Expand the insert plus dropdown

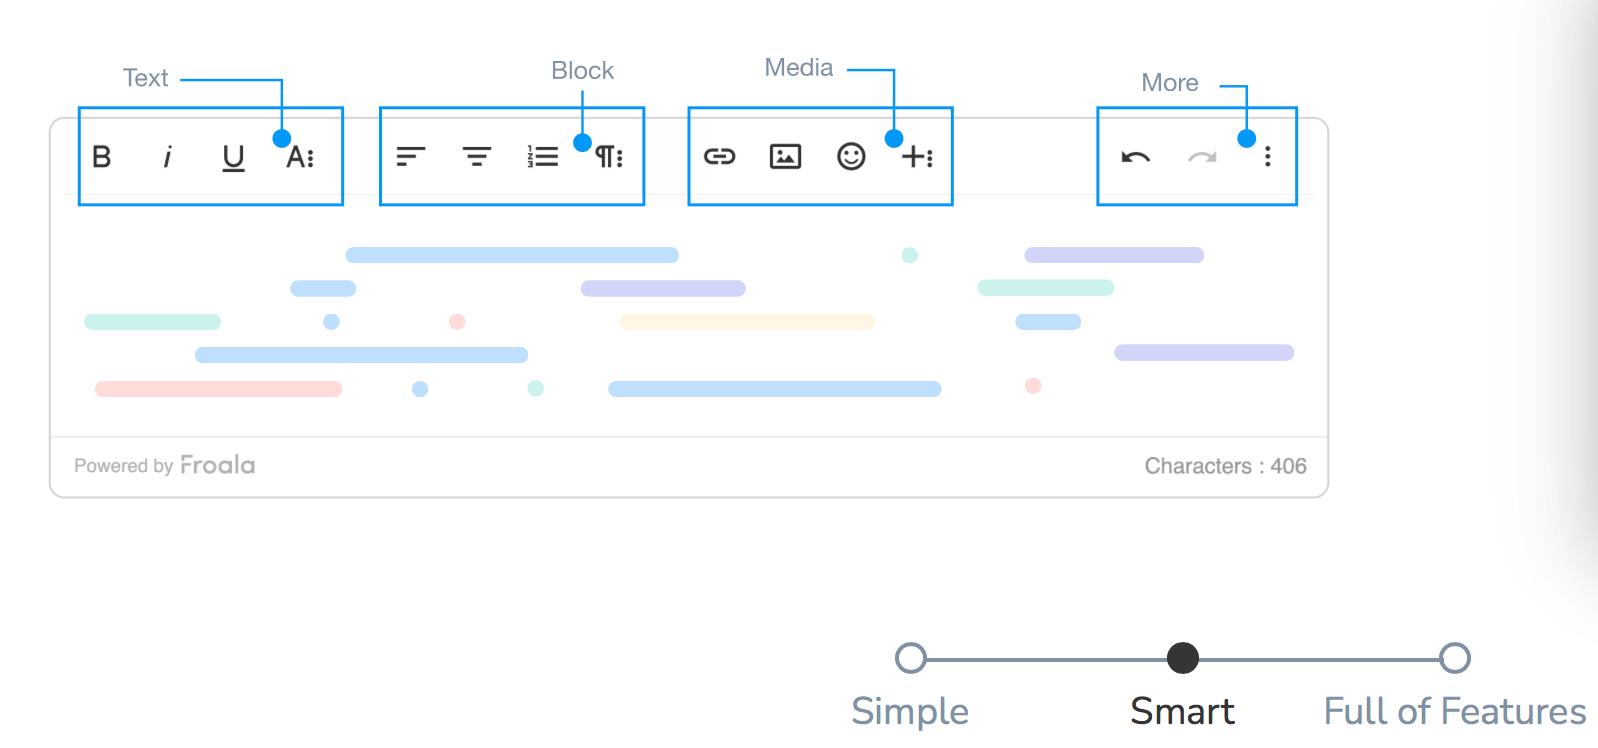click(x=917, y=156)
